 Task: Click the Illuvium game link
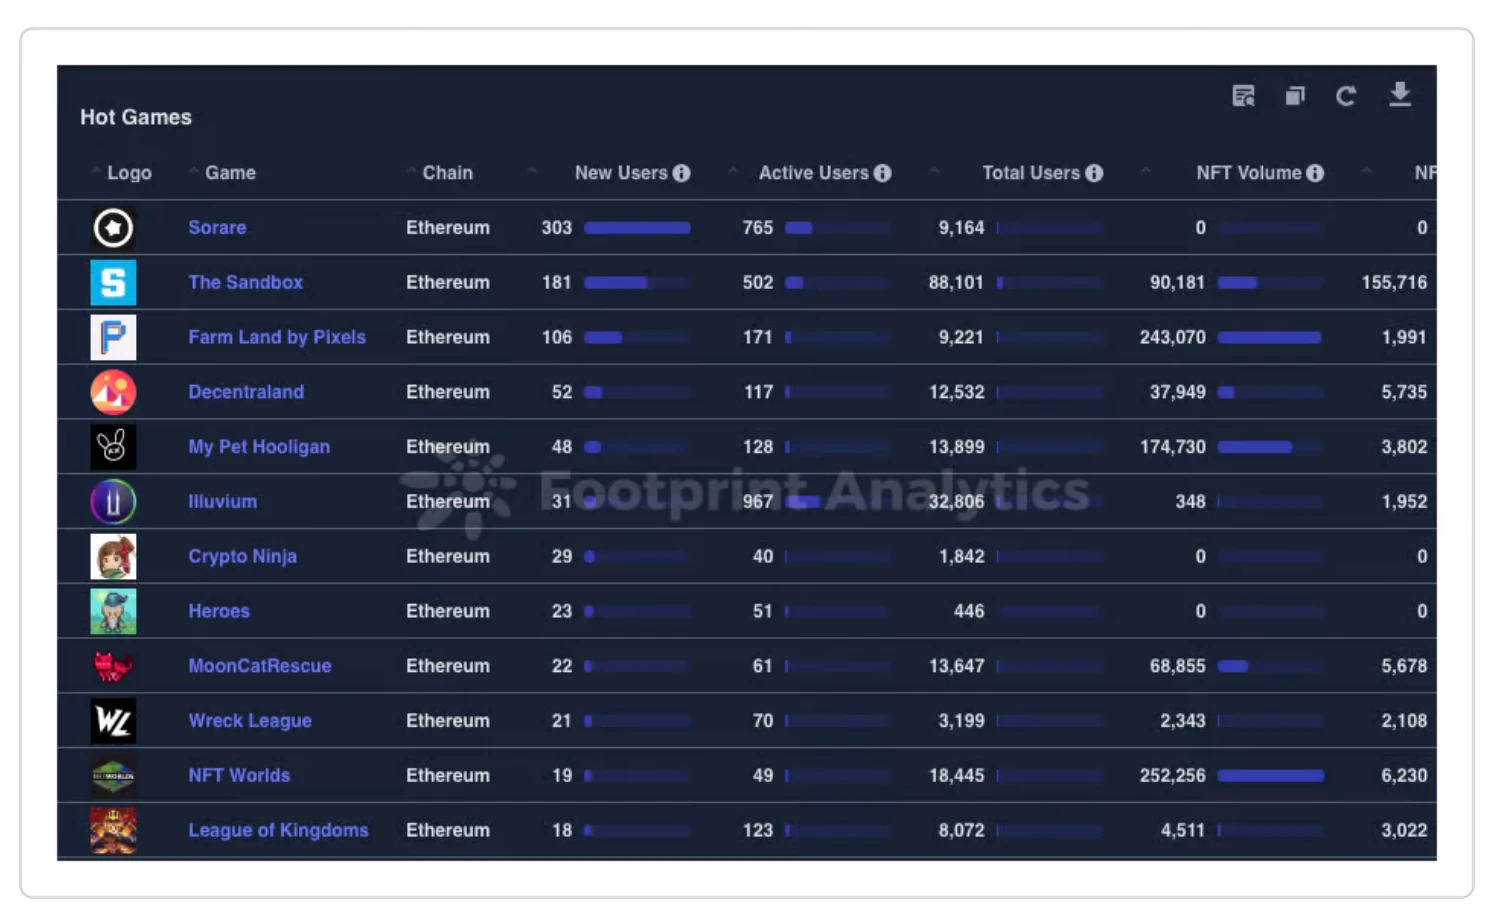point(222,502)
